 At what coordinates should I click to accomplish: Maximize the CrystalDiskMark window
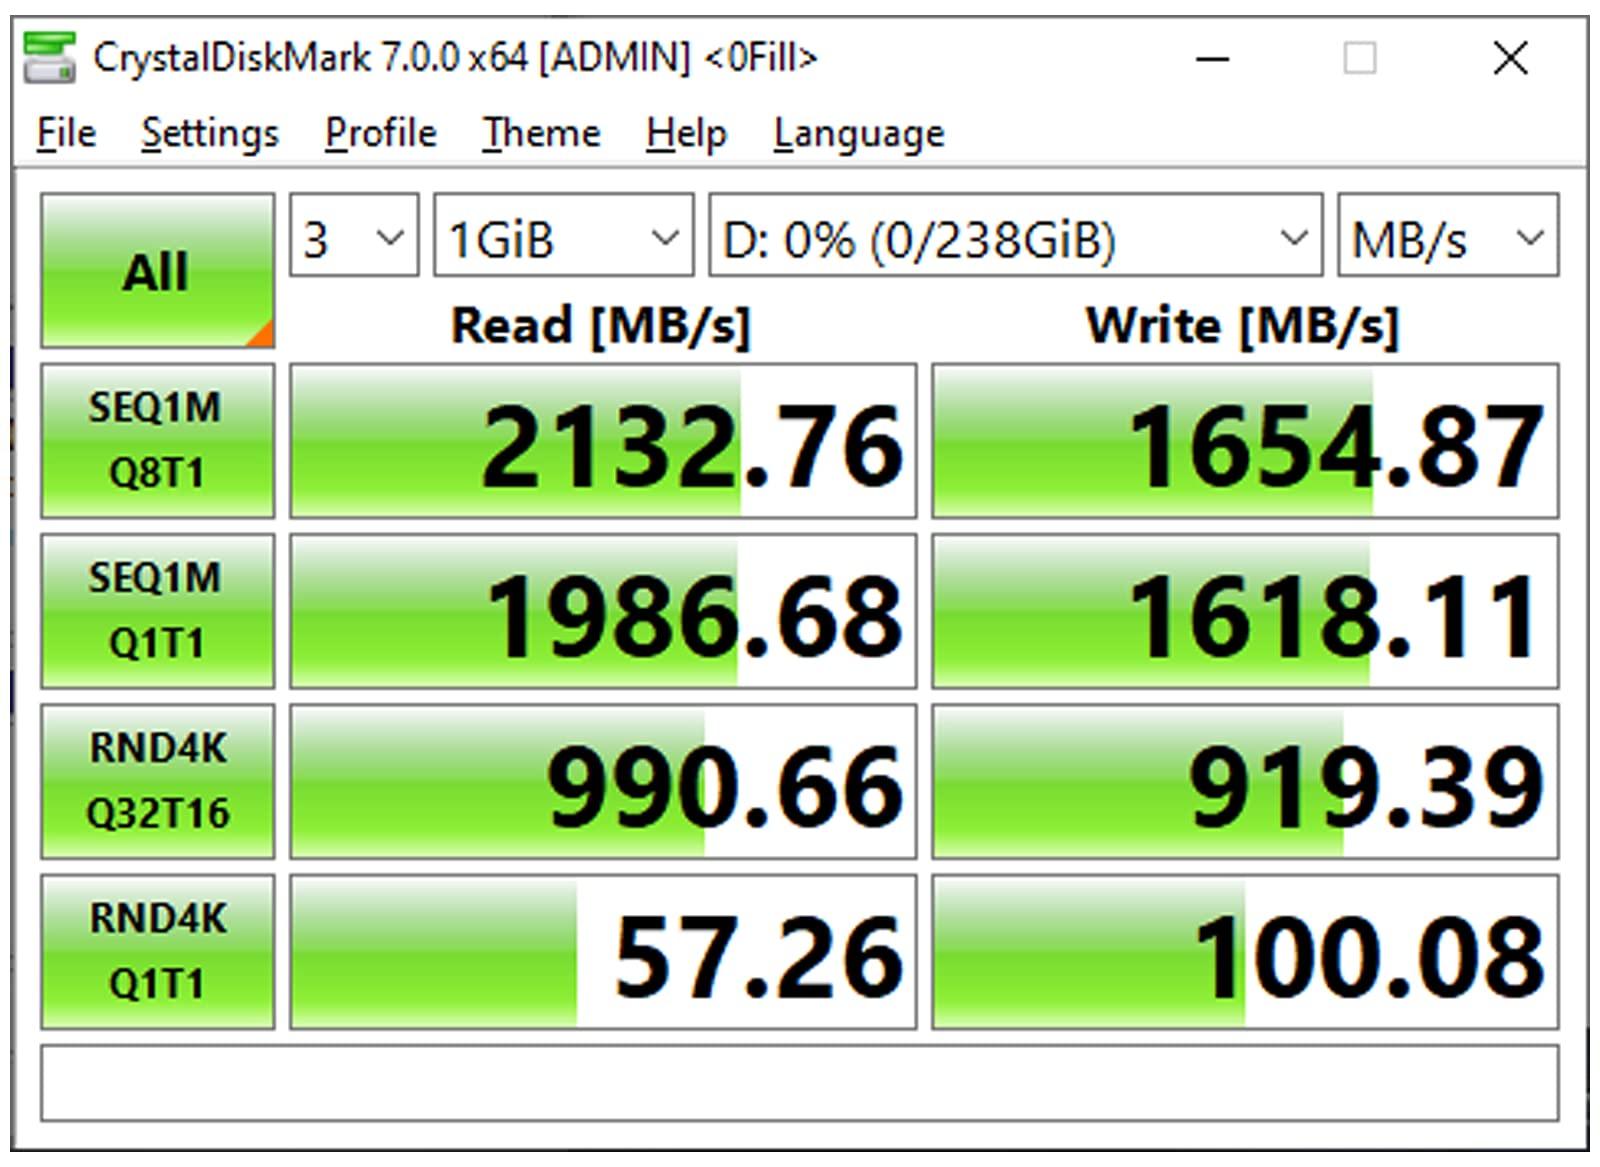[1358, 58]
